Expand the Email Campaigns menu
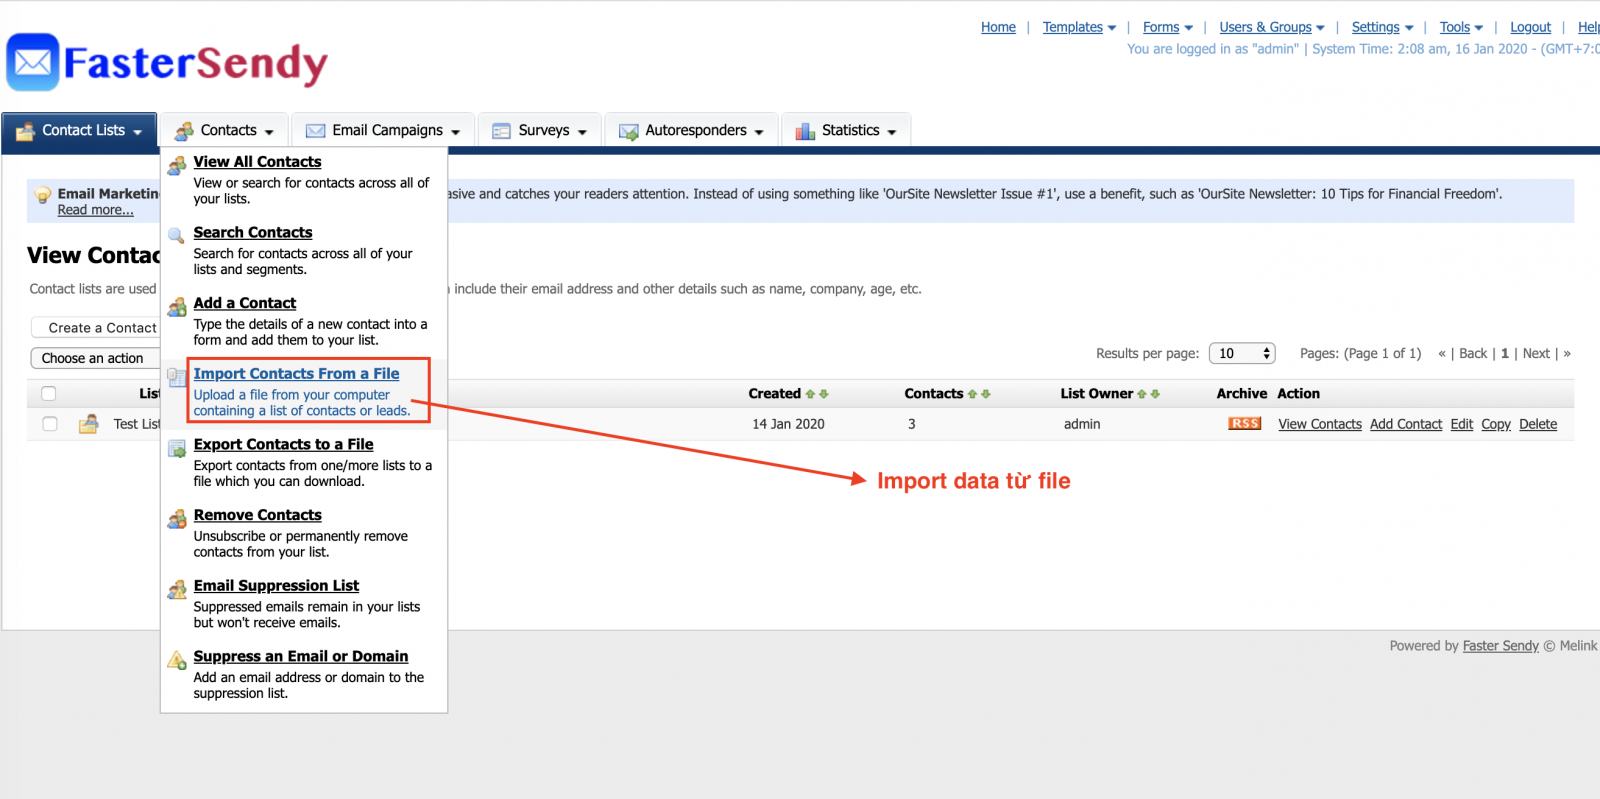 click(385, 130)
